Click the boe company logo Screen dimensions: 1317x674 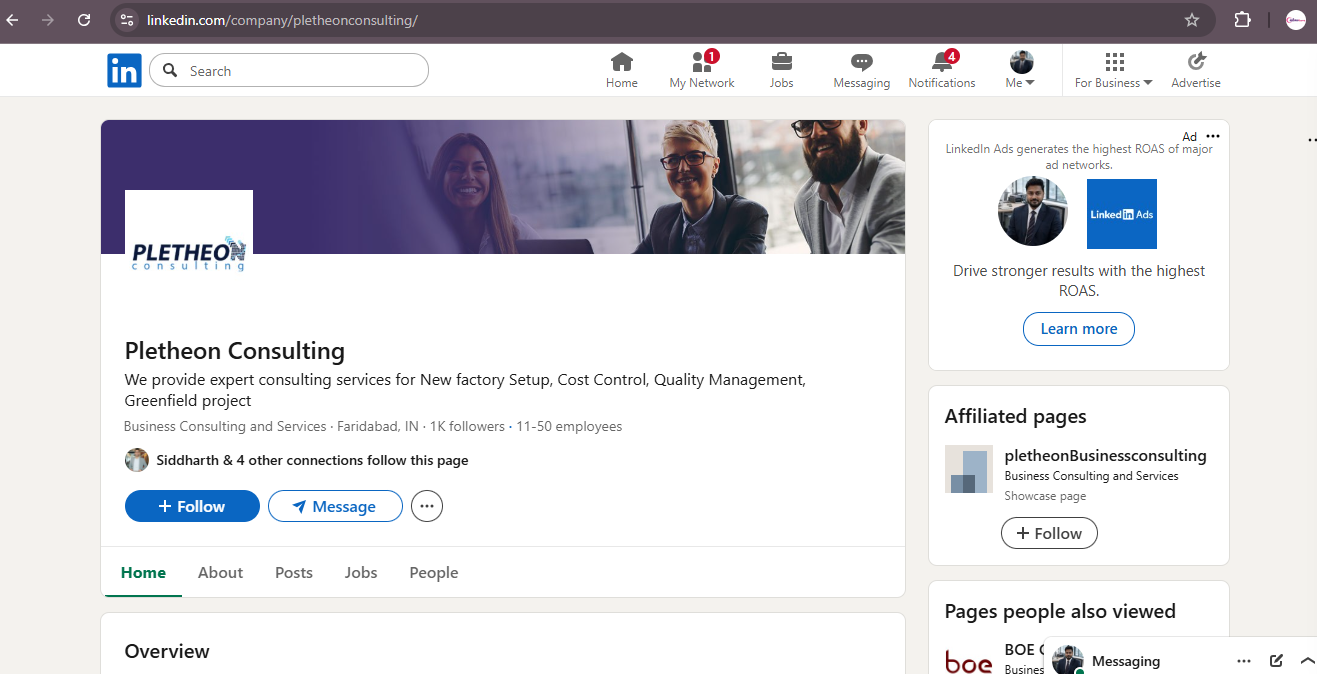(x=969, y=660)
